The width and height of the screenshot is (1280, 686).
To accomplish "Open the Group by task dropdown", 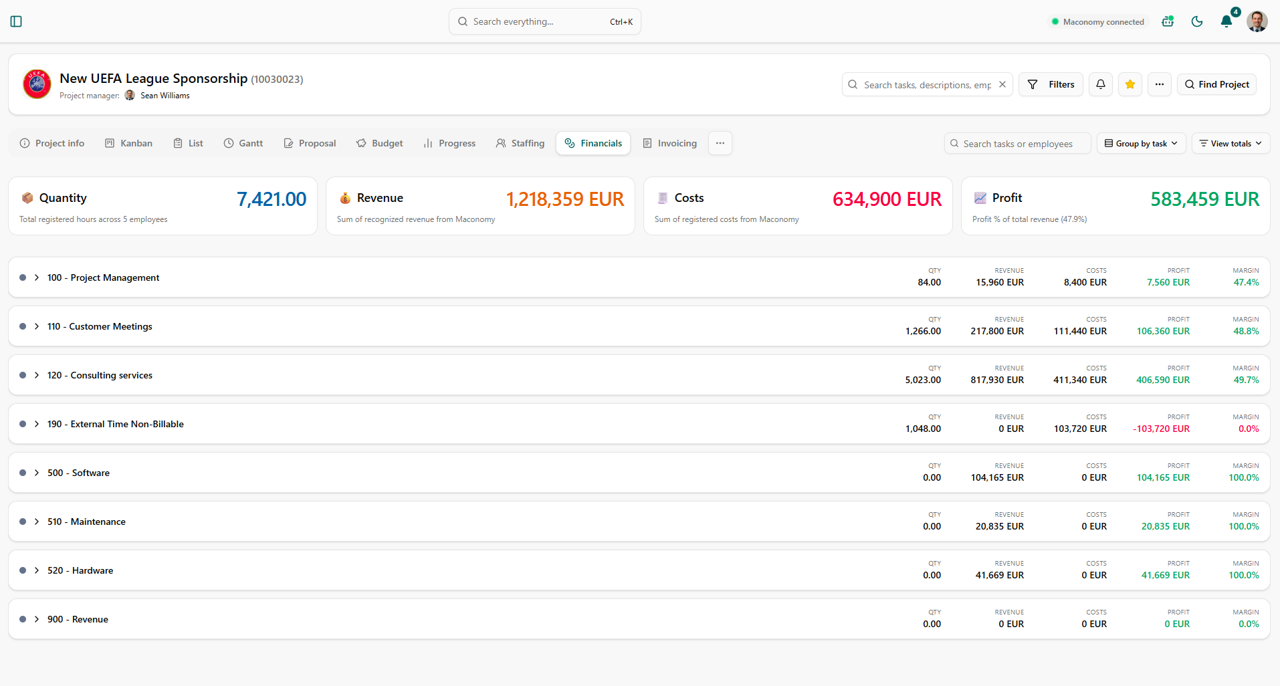I will pyautogui.click(x=1141, y=143).
